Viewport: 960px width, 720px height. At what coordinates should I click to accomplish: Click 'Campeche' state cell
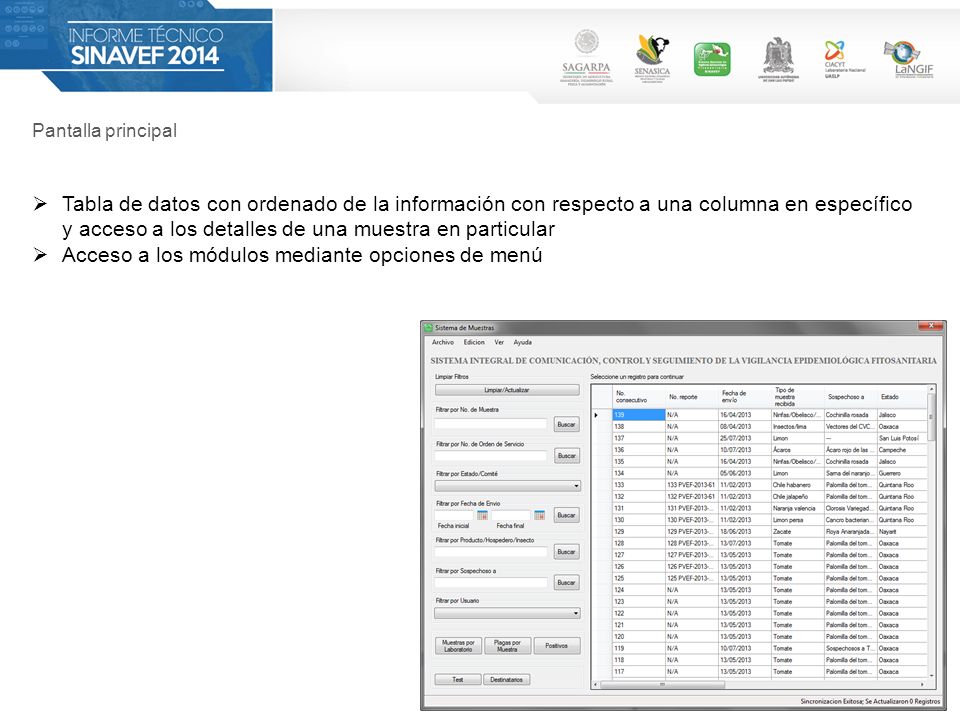coord(902,450)
